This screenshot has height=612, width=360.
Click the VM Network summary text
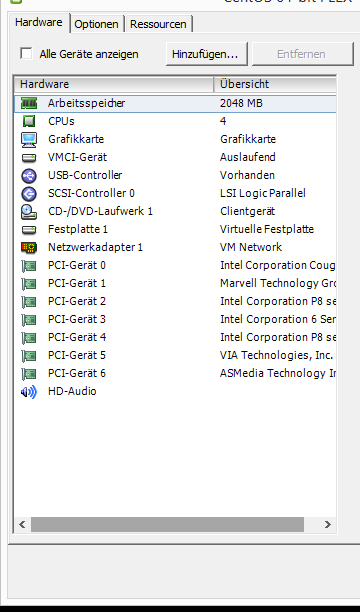tap(251, 247)
